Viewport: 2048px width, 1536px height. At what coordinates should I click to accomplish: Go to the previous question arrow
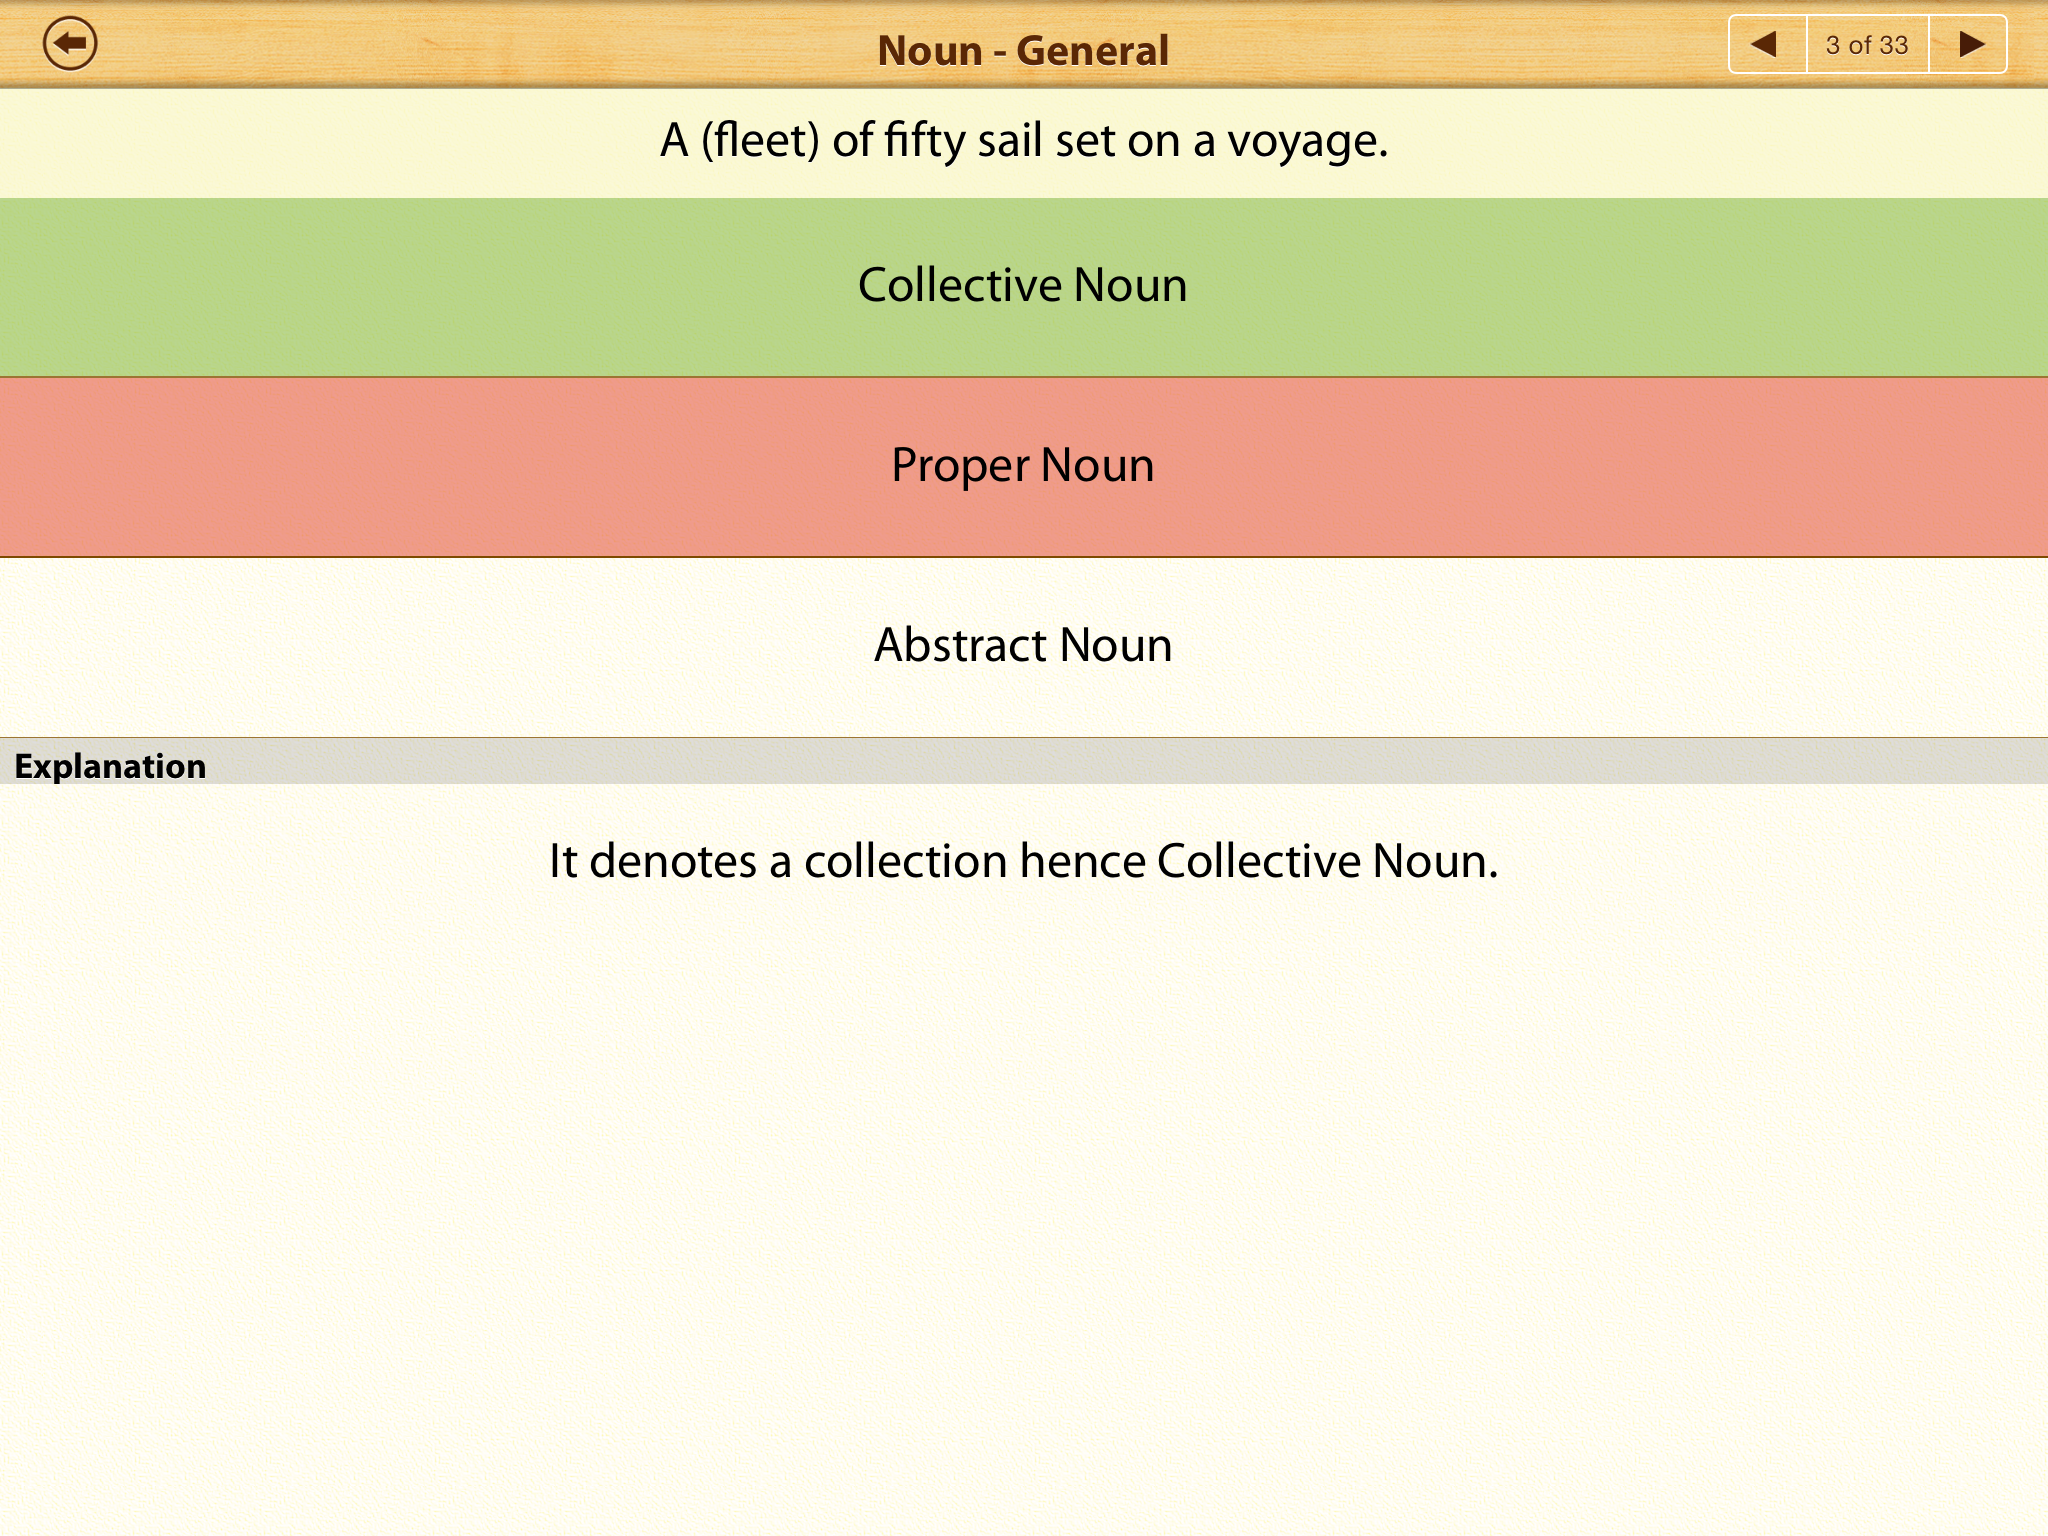click(x=1766, y=44)
